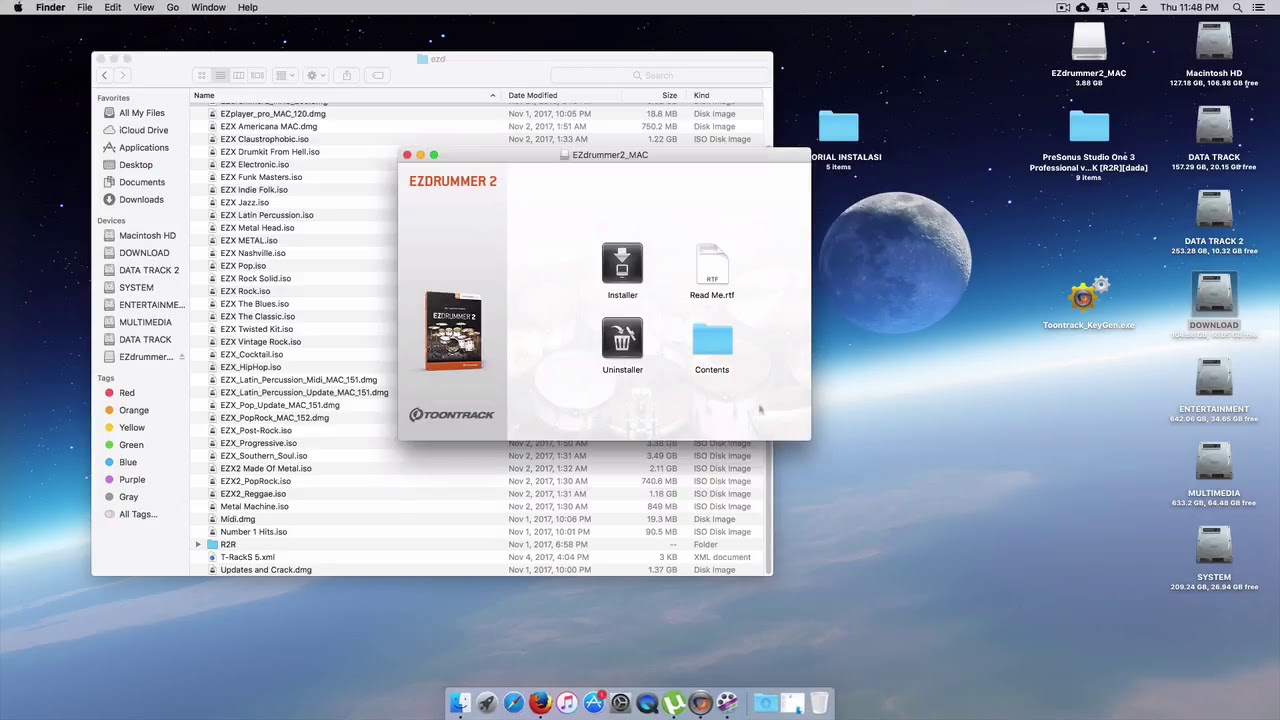Open Launchpad from the Dock
The image size is (1280, 720).
(486, 703)
